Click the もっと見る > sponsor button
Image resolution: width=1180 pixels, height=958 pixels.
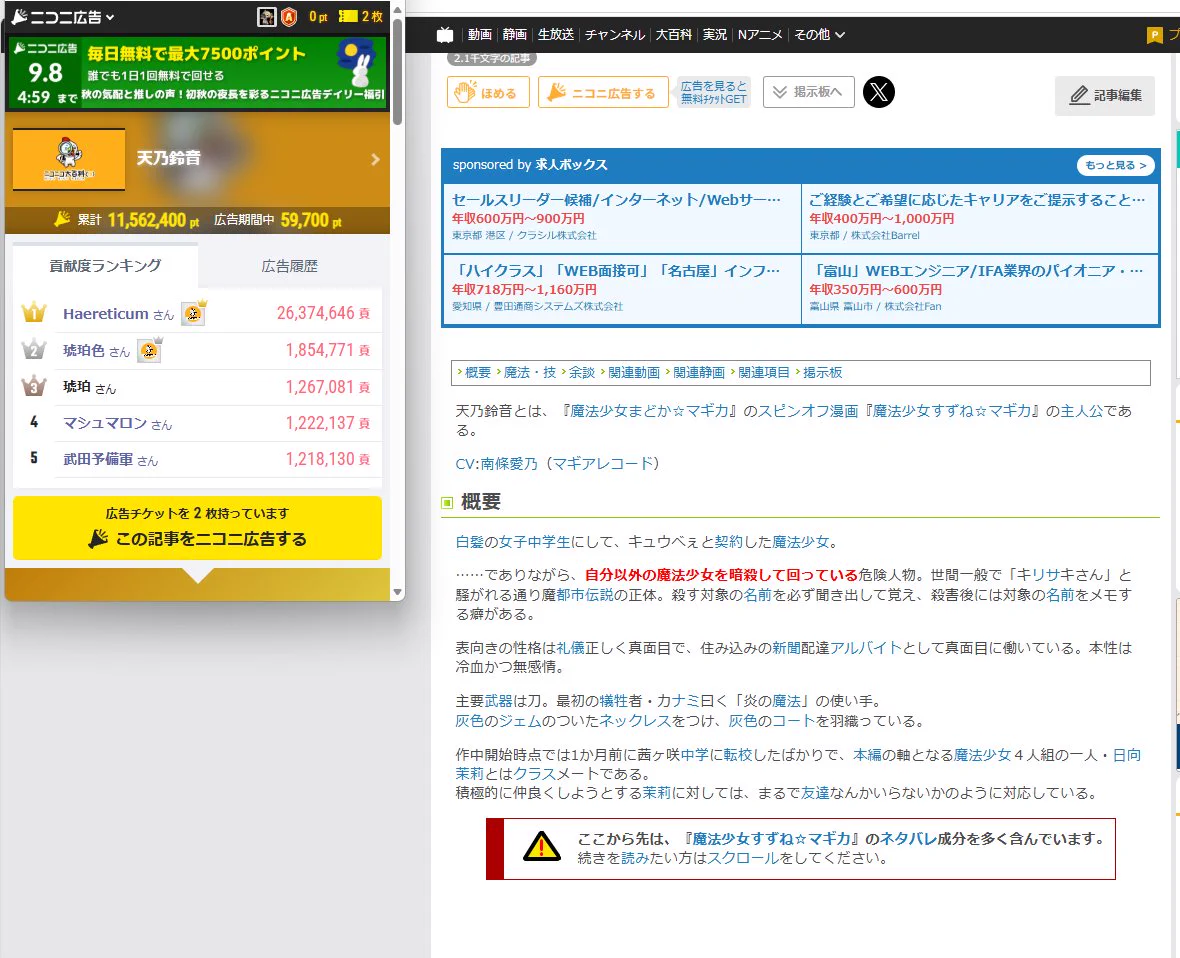1115,165
